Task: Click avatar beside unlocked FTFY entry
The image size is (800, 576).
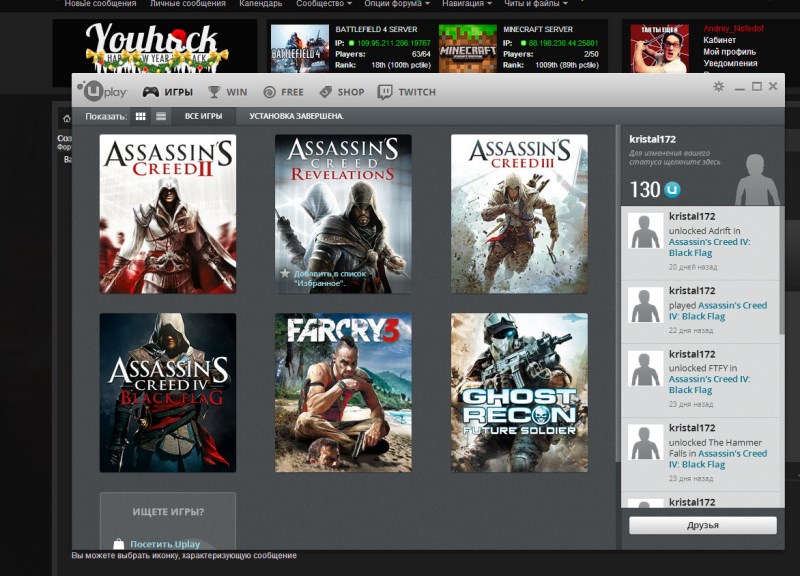Action: coord(645,368)
